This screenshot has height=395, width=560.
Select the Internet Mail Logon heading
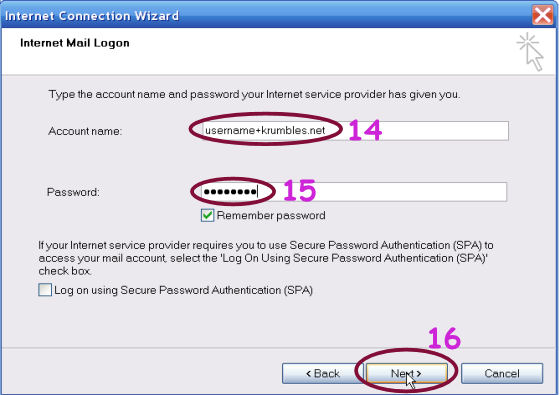[75, 43]
